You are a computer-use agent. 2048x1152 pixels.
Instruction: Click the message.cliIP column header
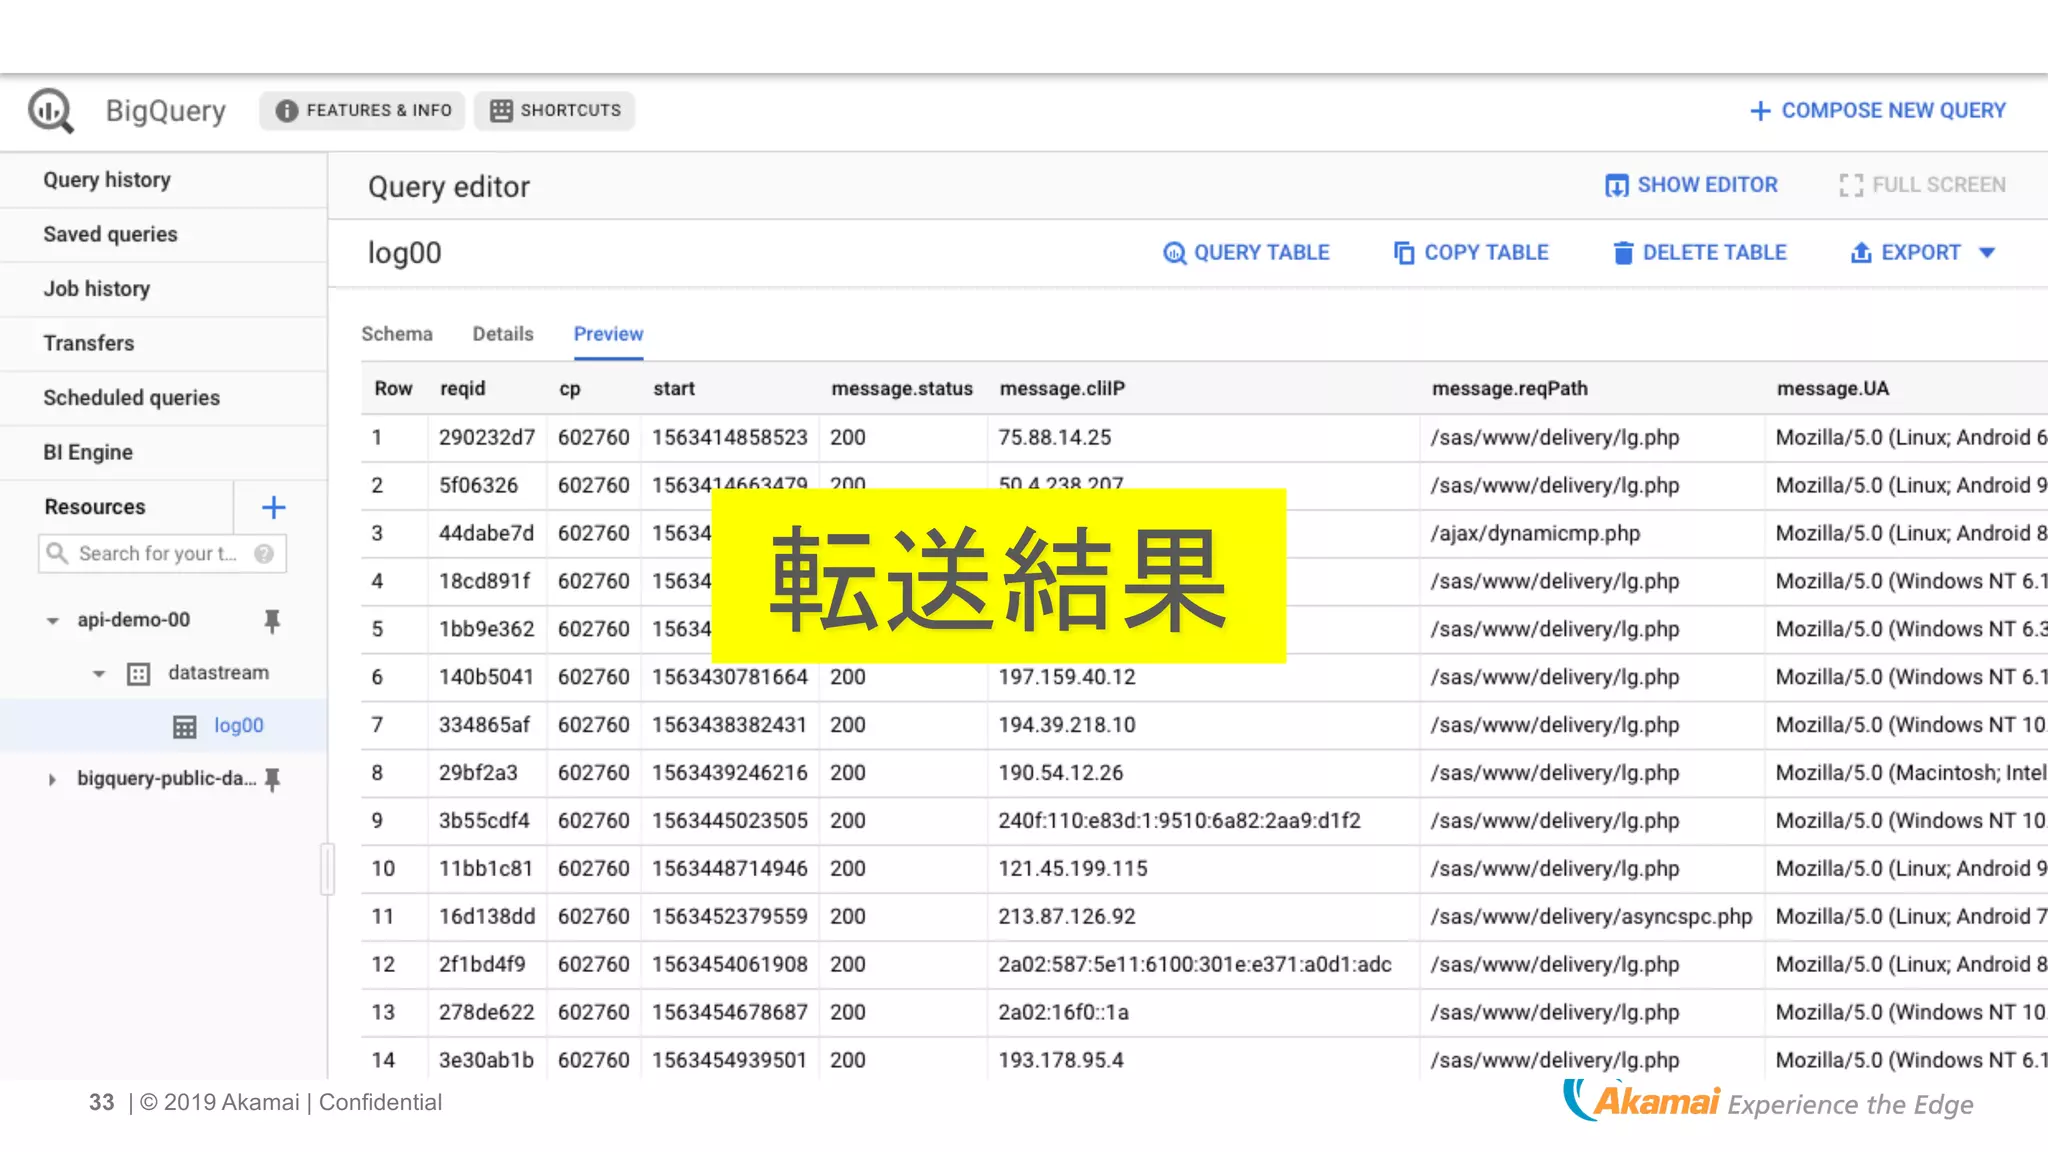pyautogui.click(x=1062, y=389)
